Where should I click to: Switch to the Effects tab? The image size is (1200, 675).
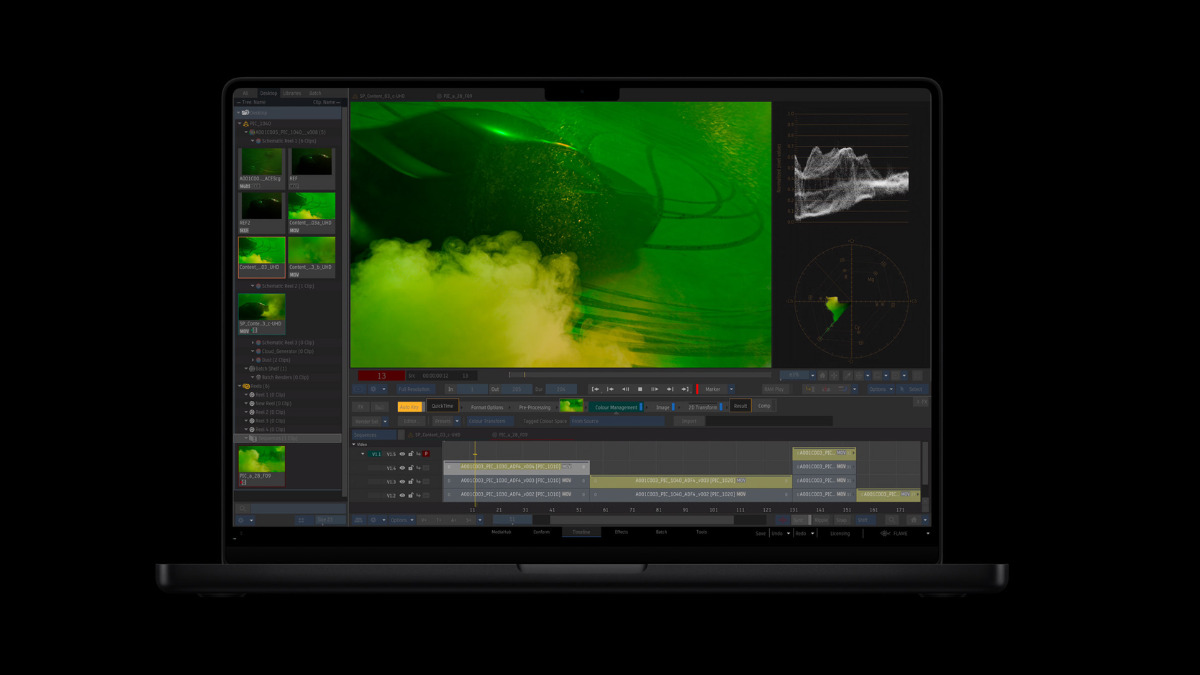click(x=621, y=532)
